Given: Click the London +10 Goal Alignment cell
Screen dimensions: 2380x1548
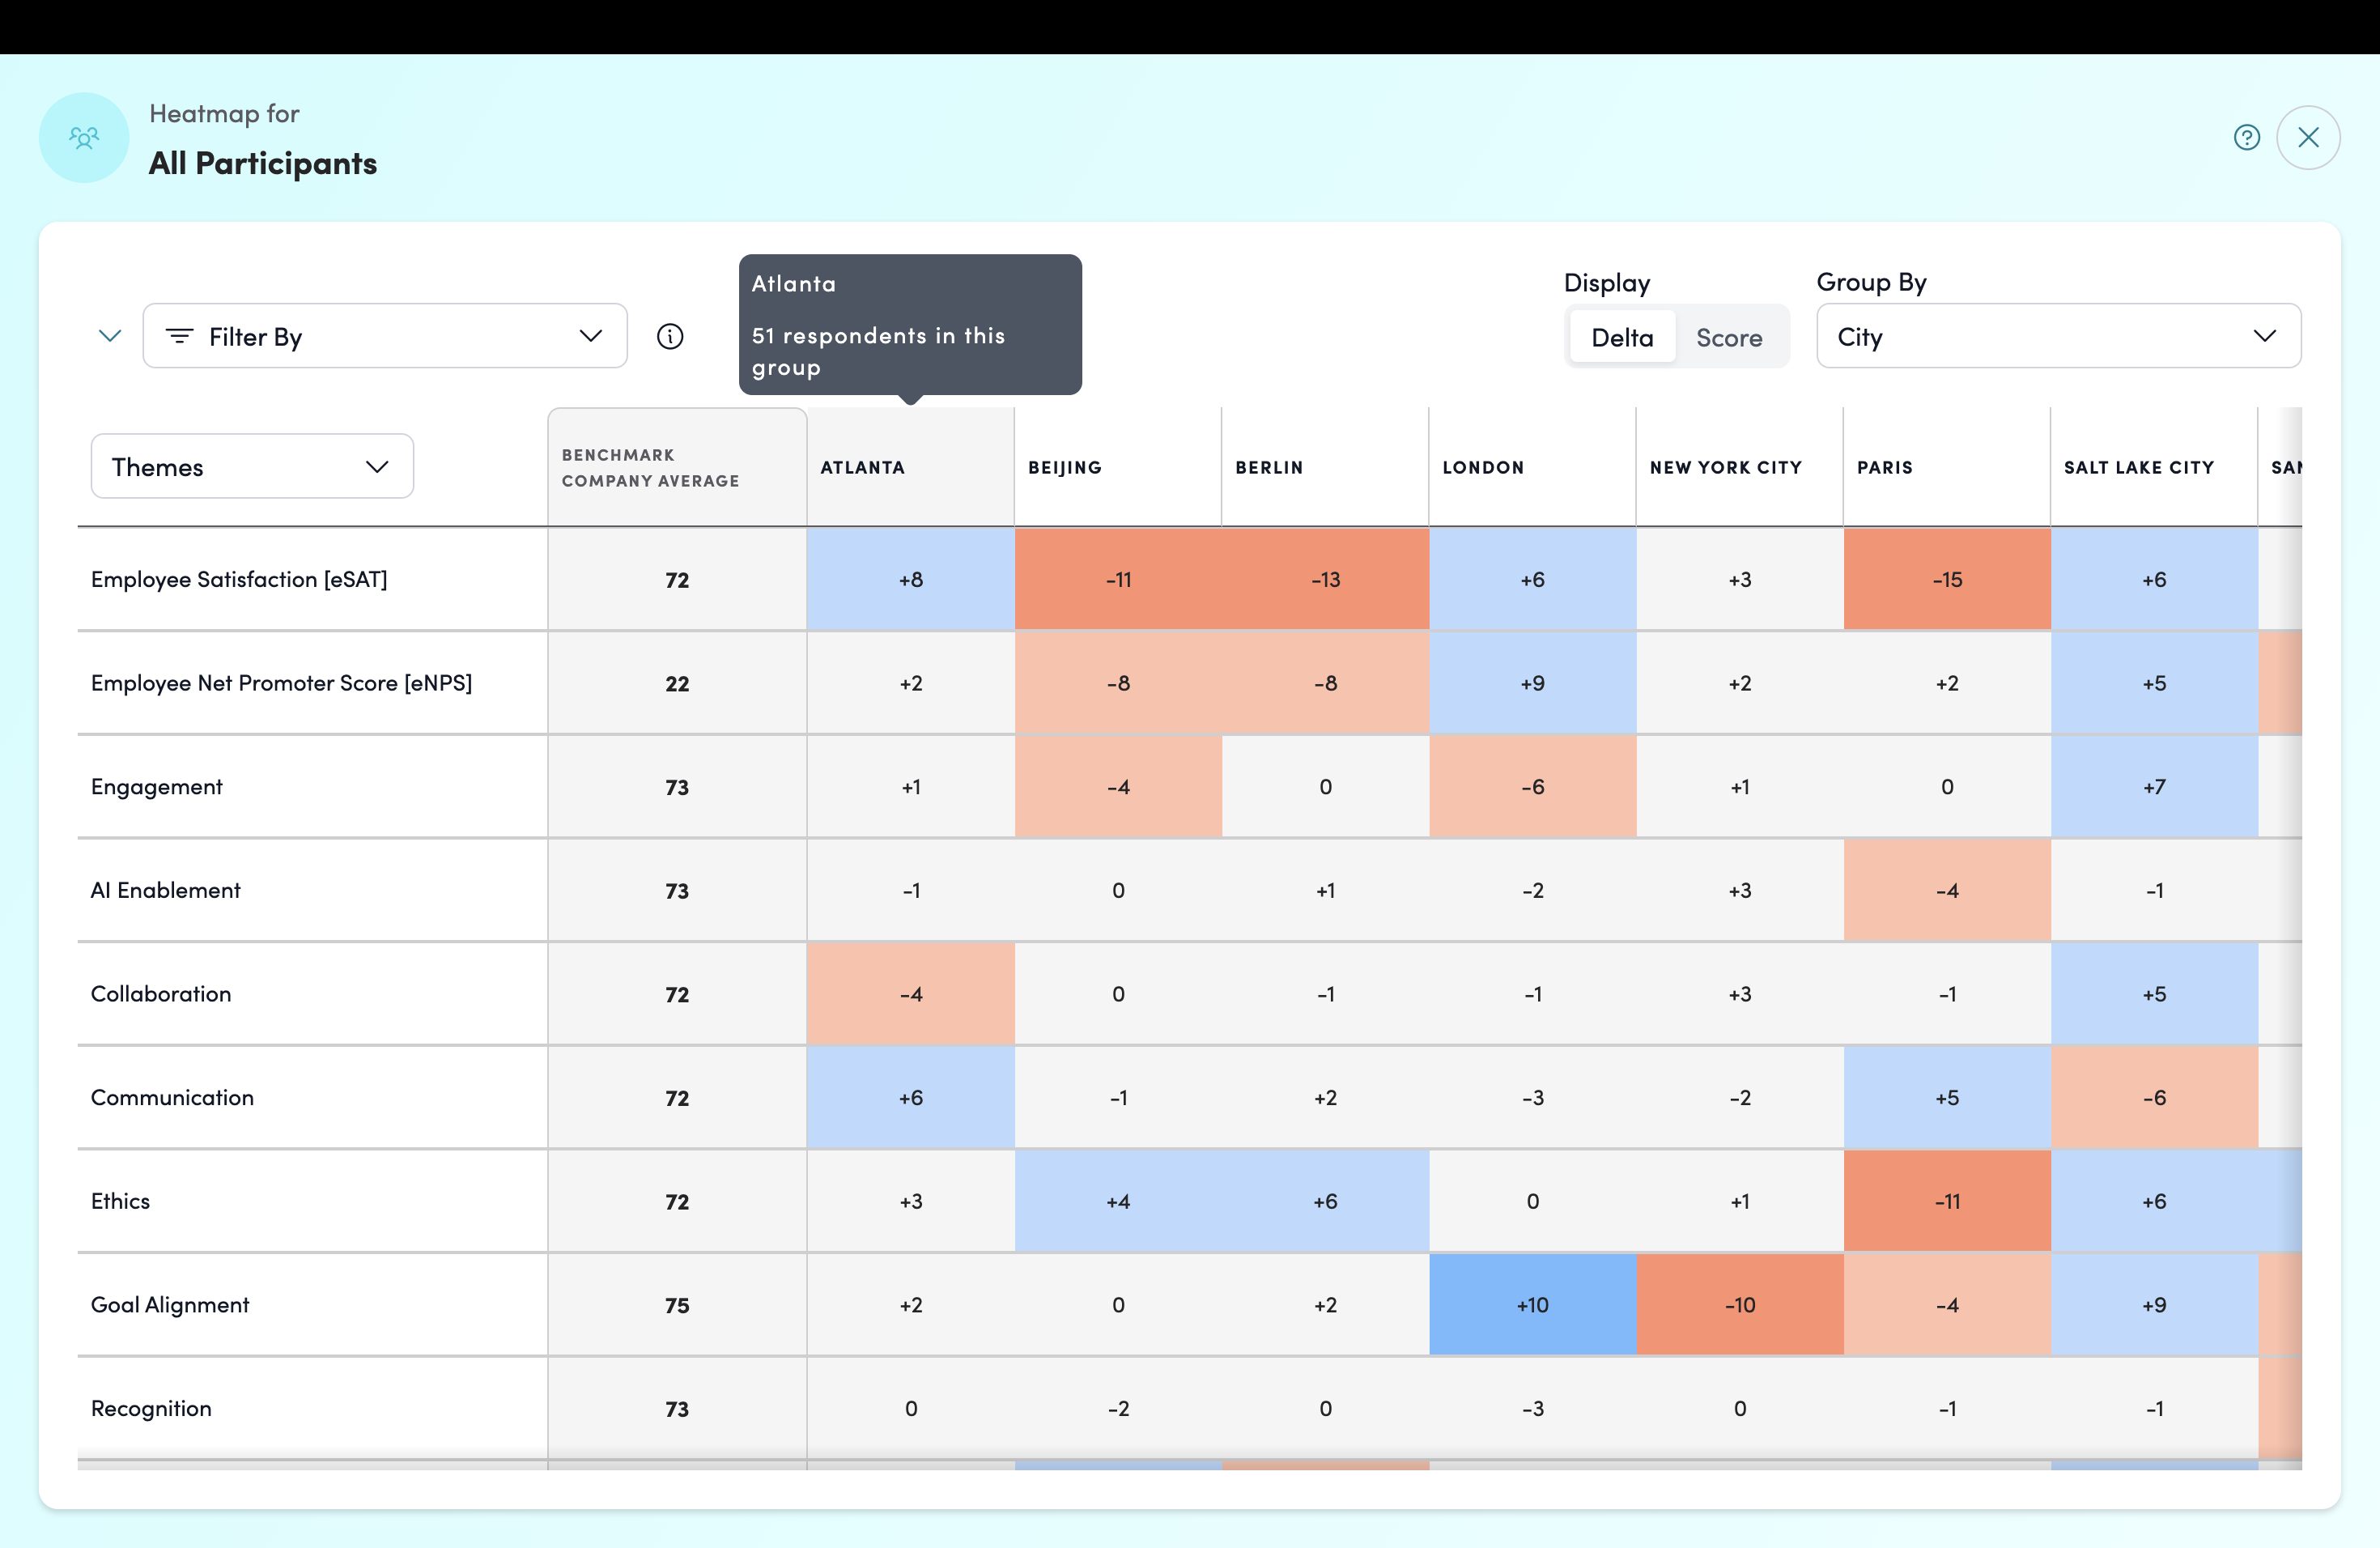Looking at the screenshot, I should [x=1533, y=1304].
